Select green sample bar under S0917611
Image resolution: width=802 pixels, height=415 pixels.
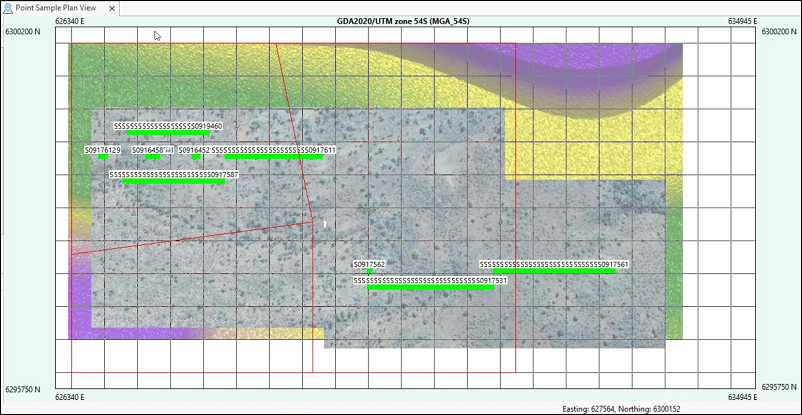point(274,157)
